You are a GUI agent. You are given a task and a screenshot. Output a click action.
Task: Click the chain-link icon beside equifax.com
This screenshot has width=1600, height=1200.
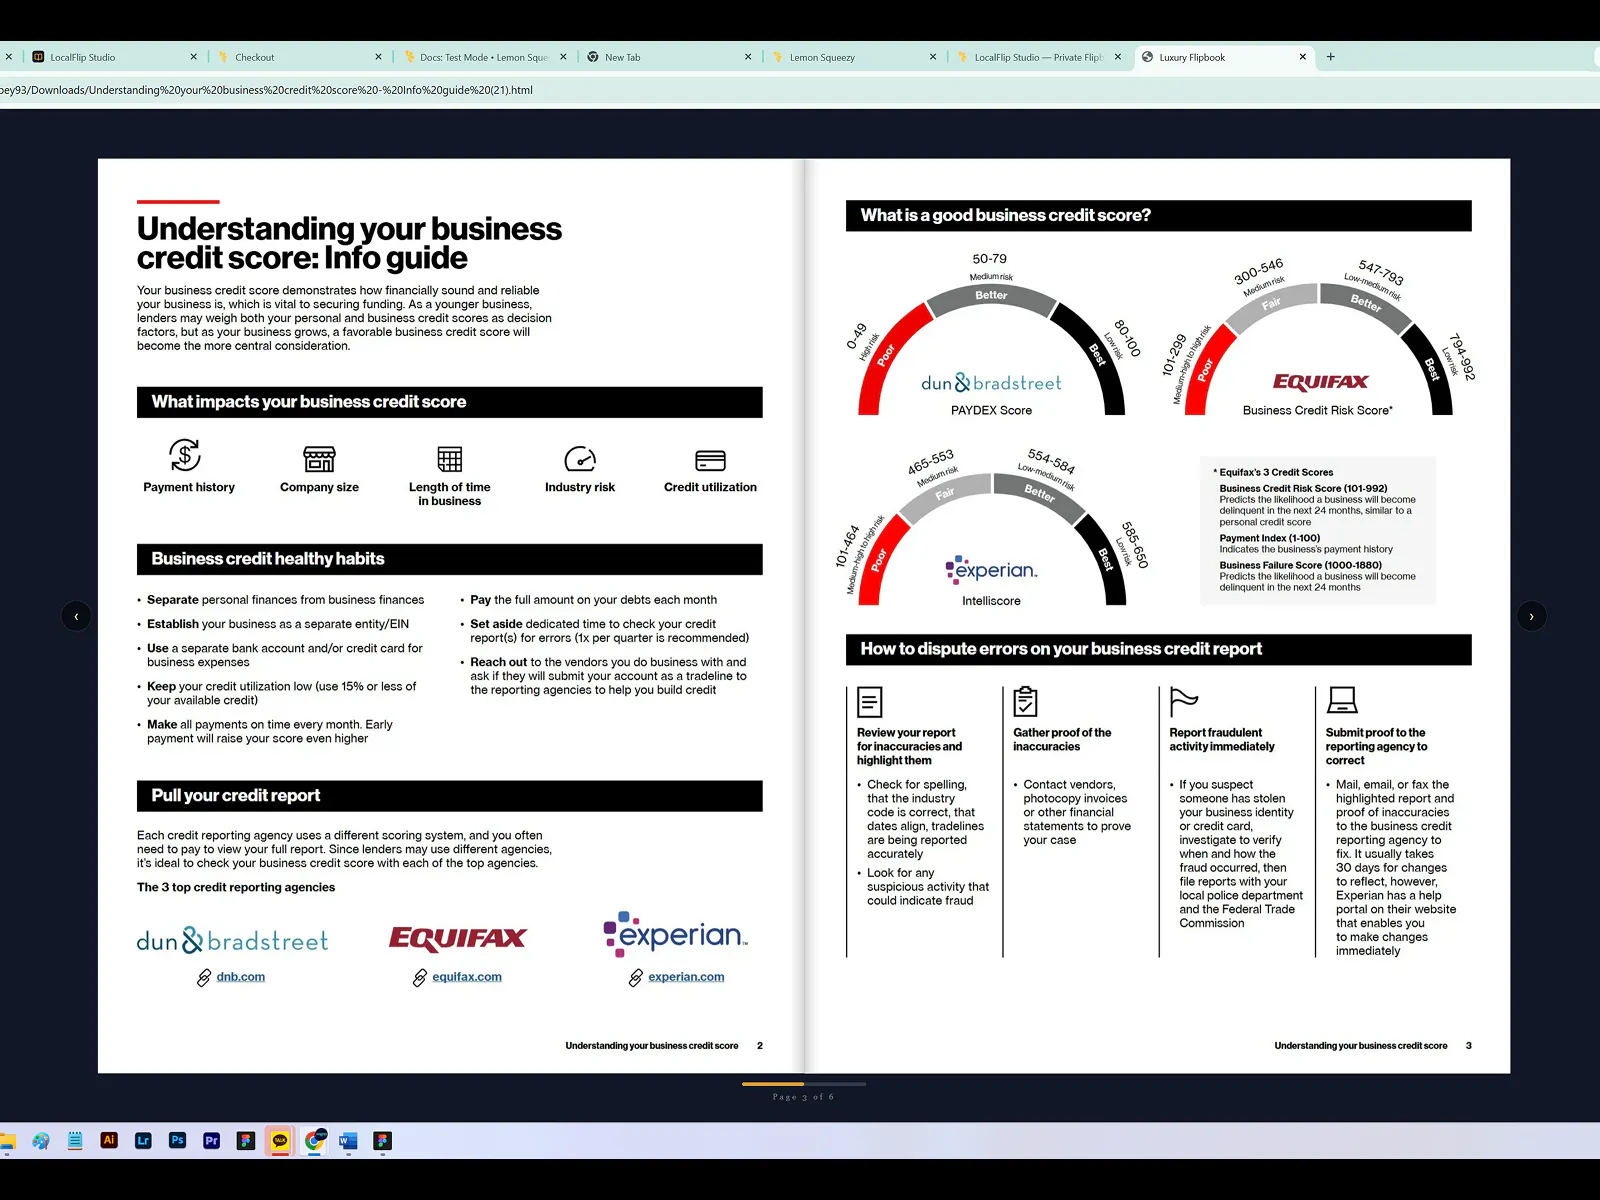tap(420, 977)
